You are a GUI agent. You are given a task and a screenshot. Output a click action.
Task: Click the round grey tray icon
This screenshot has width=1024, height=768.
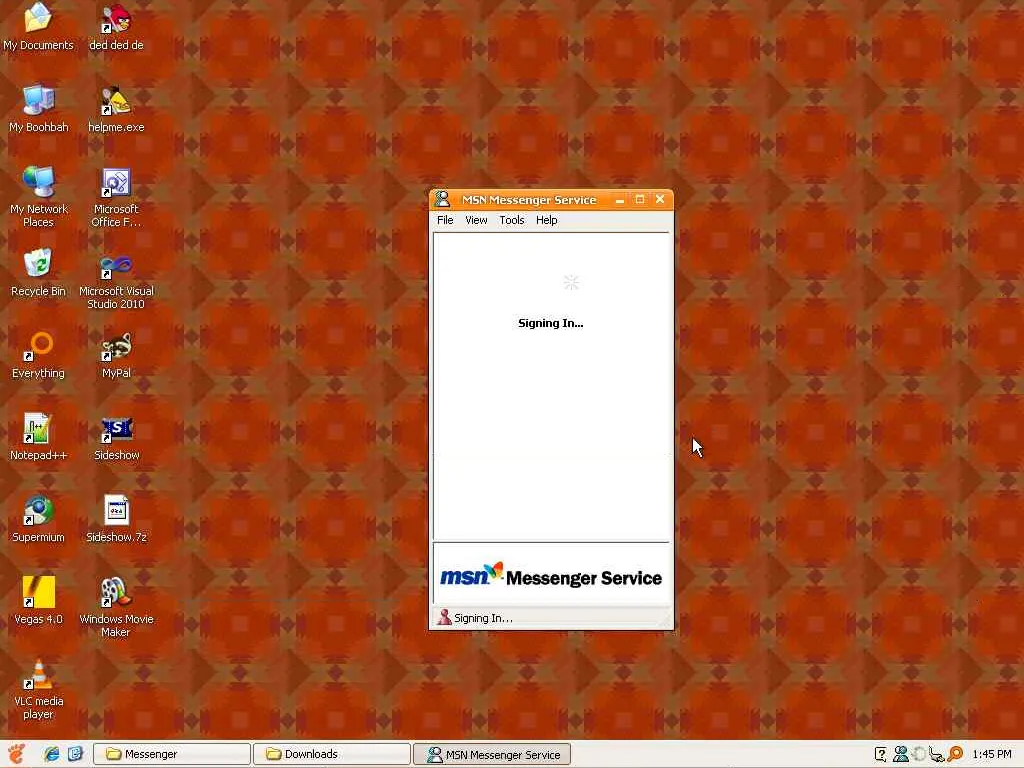(919, 754)
